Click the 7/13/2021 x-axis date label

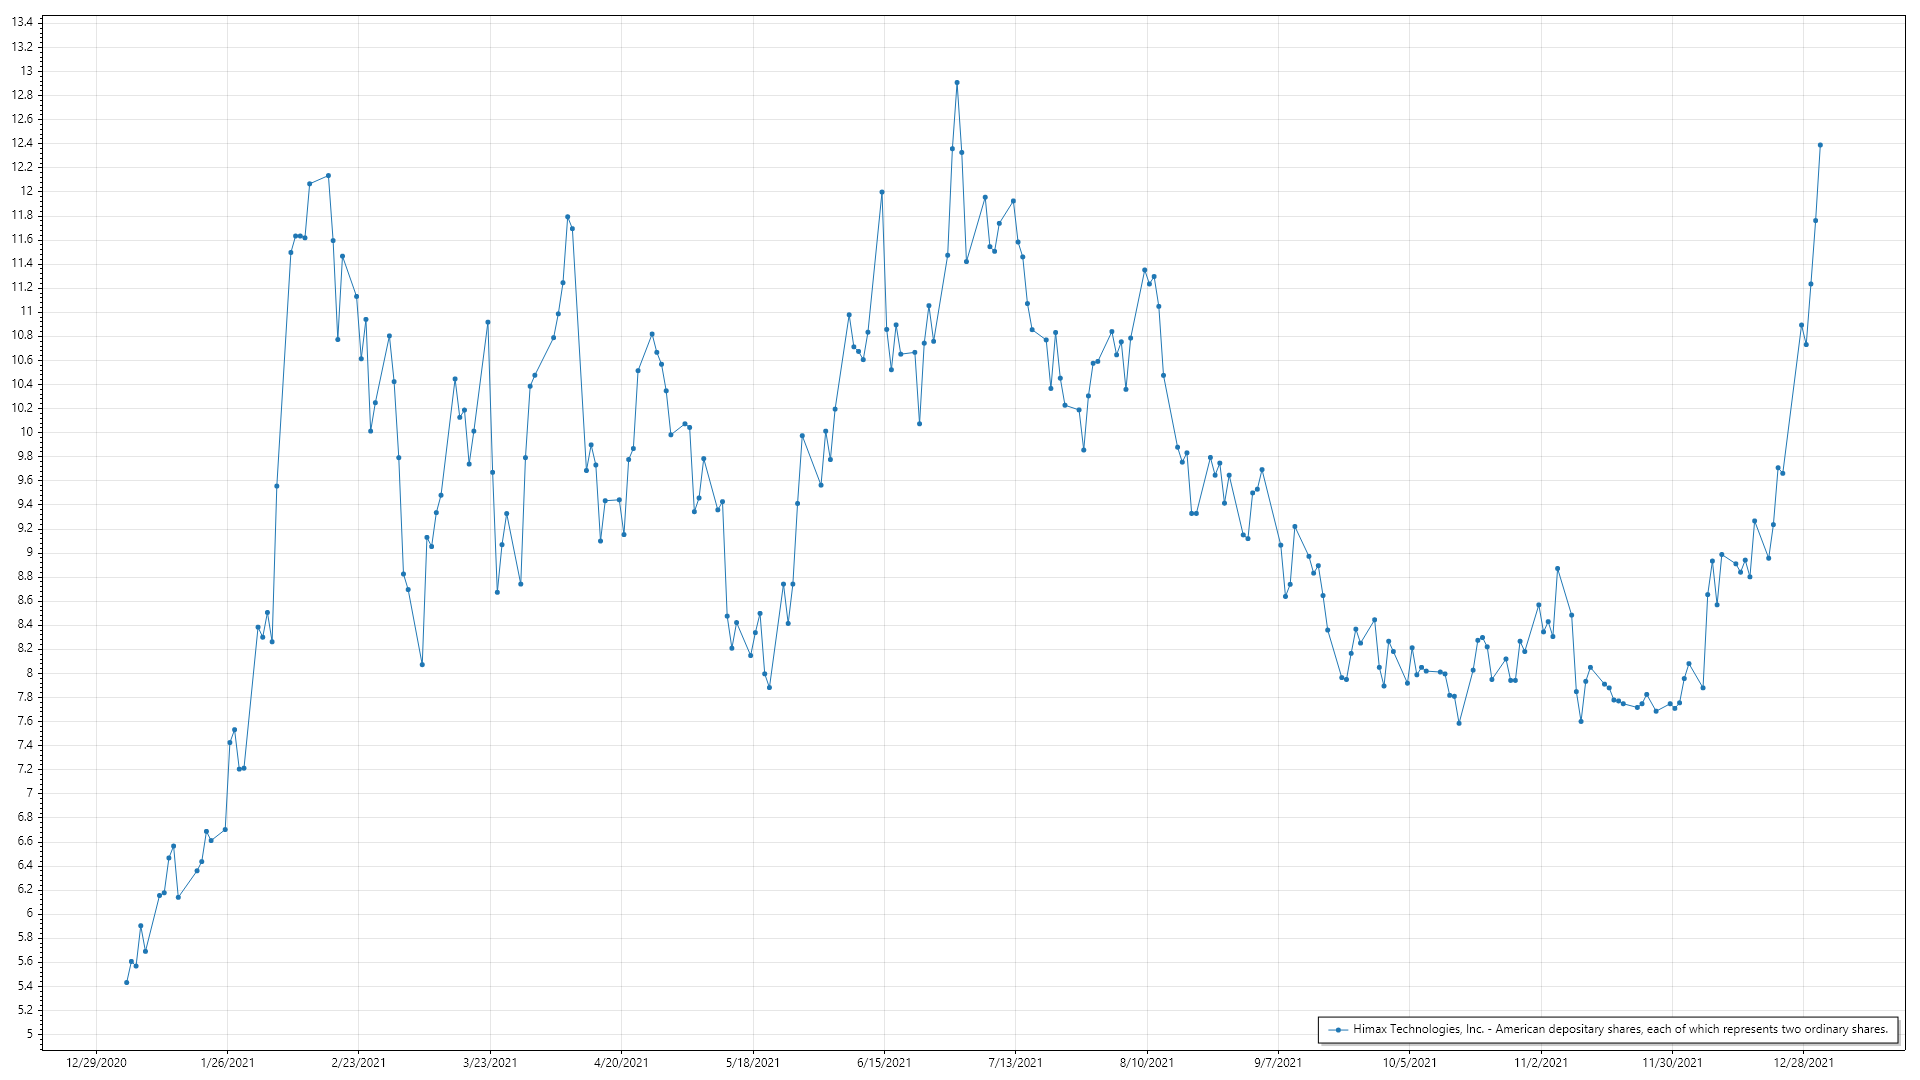pos(1015,1062)
